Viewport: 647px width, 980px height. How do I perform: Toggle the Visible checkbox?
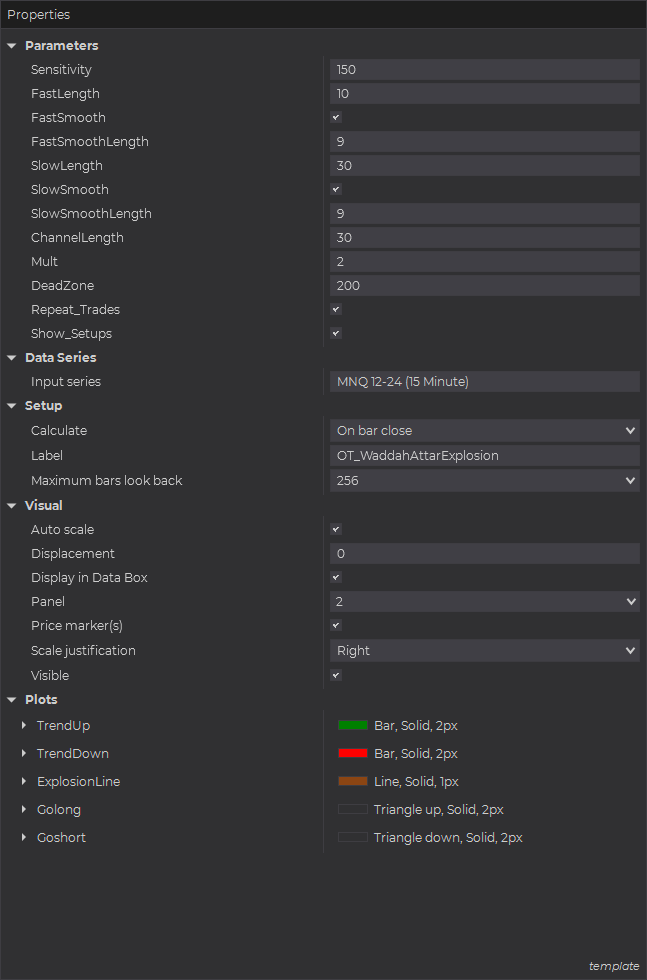336,676
